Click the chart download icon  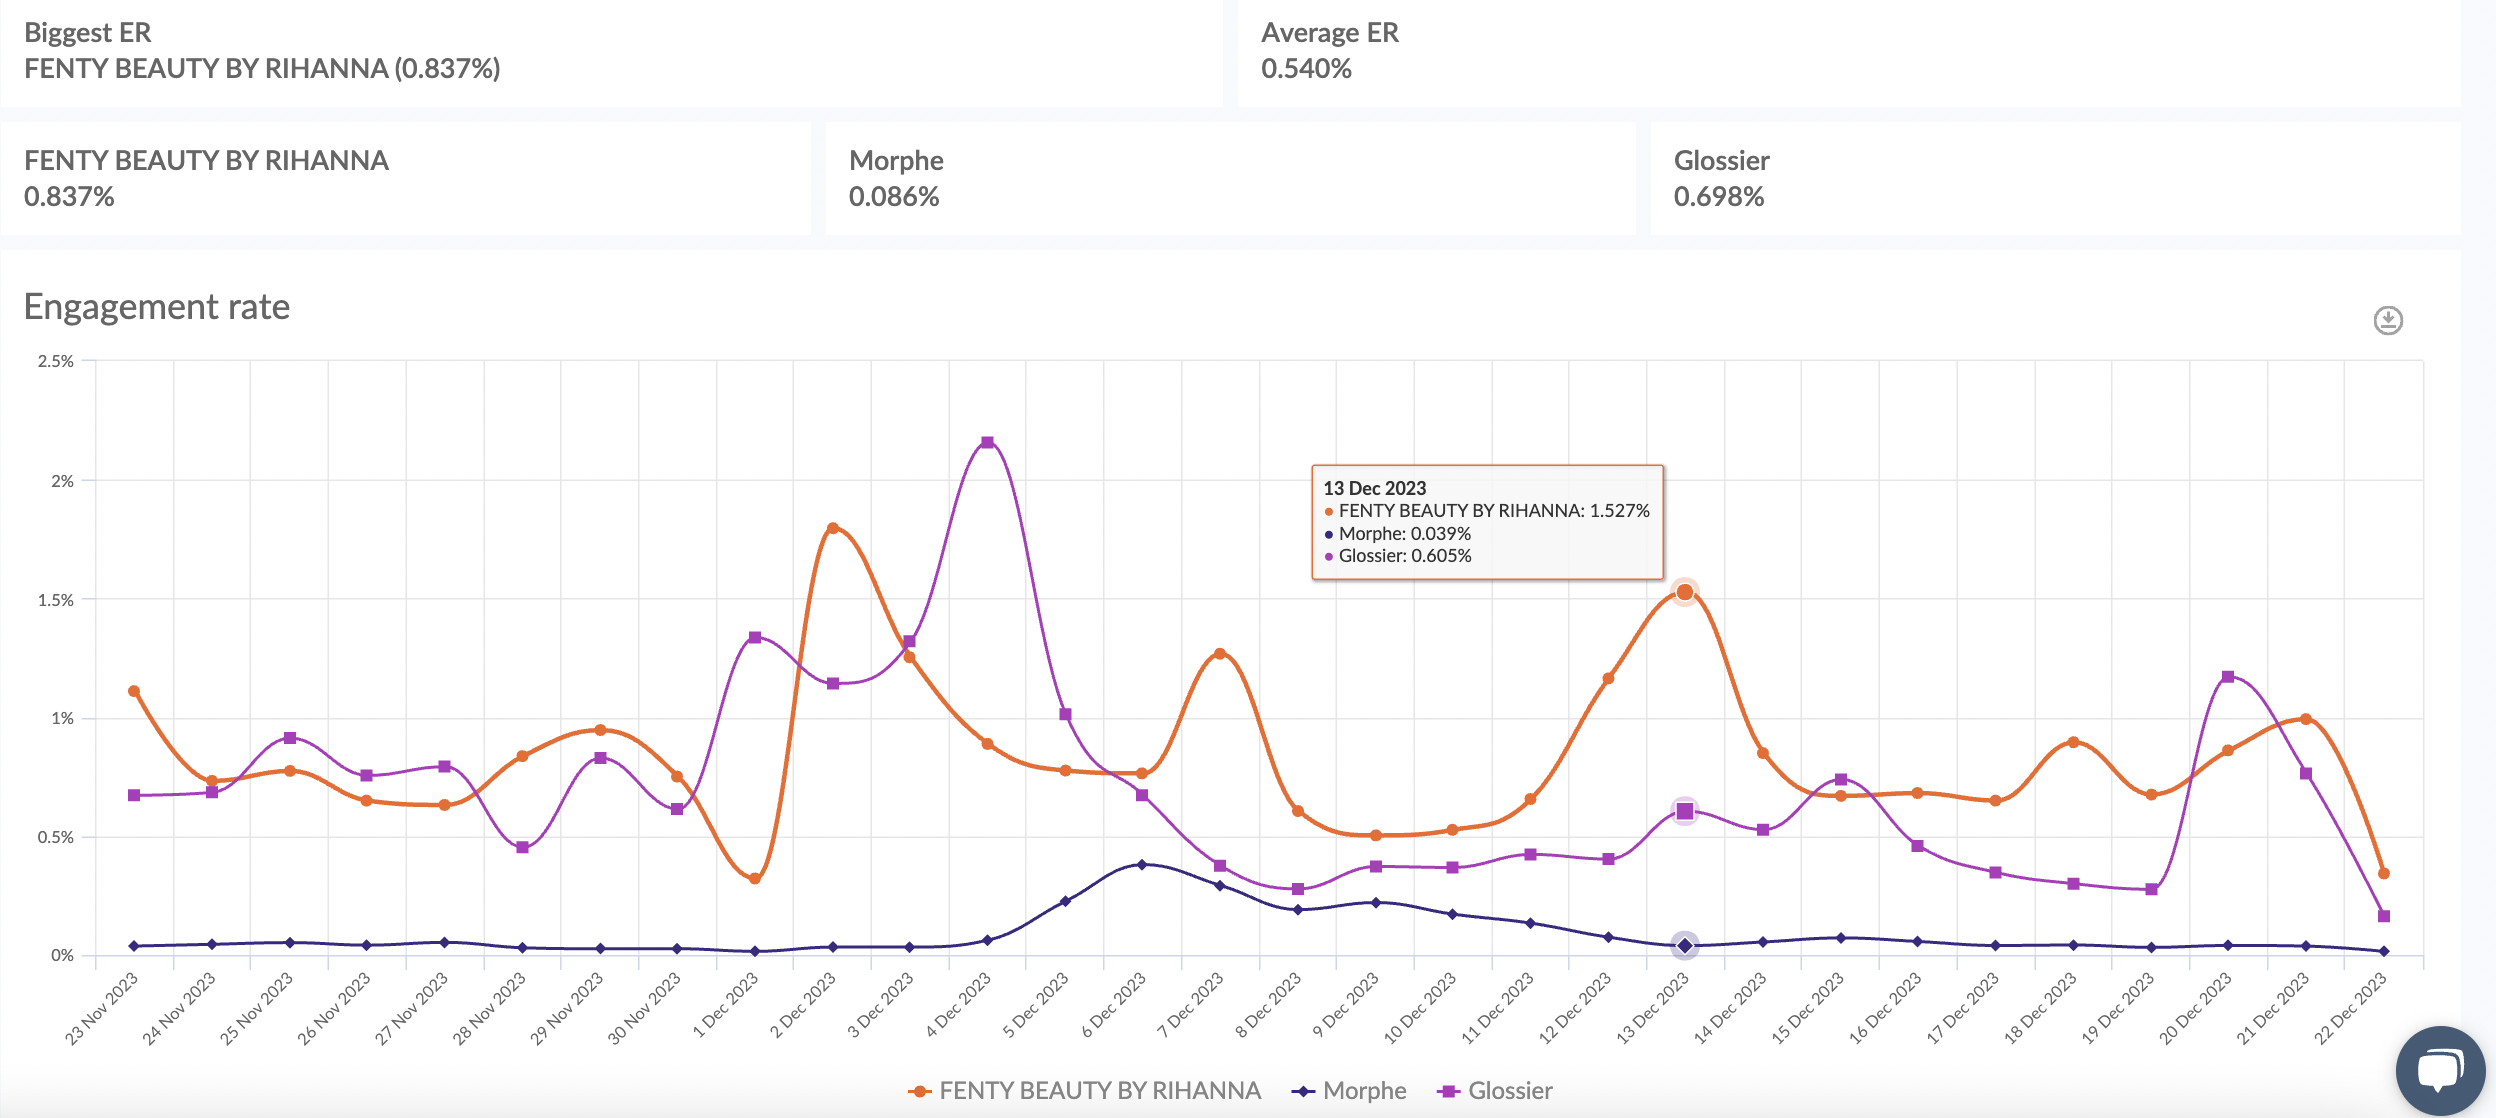click(2388, 320)
